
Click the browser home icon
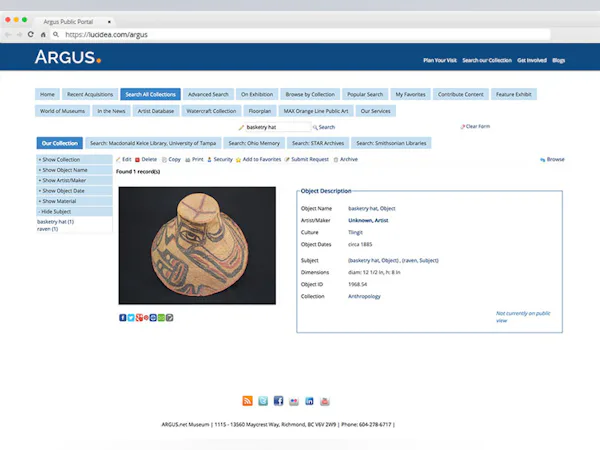click(x=43, y=34)
